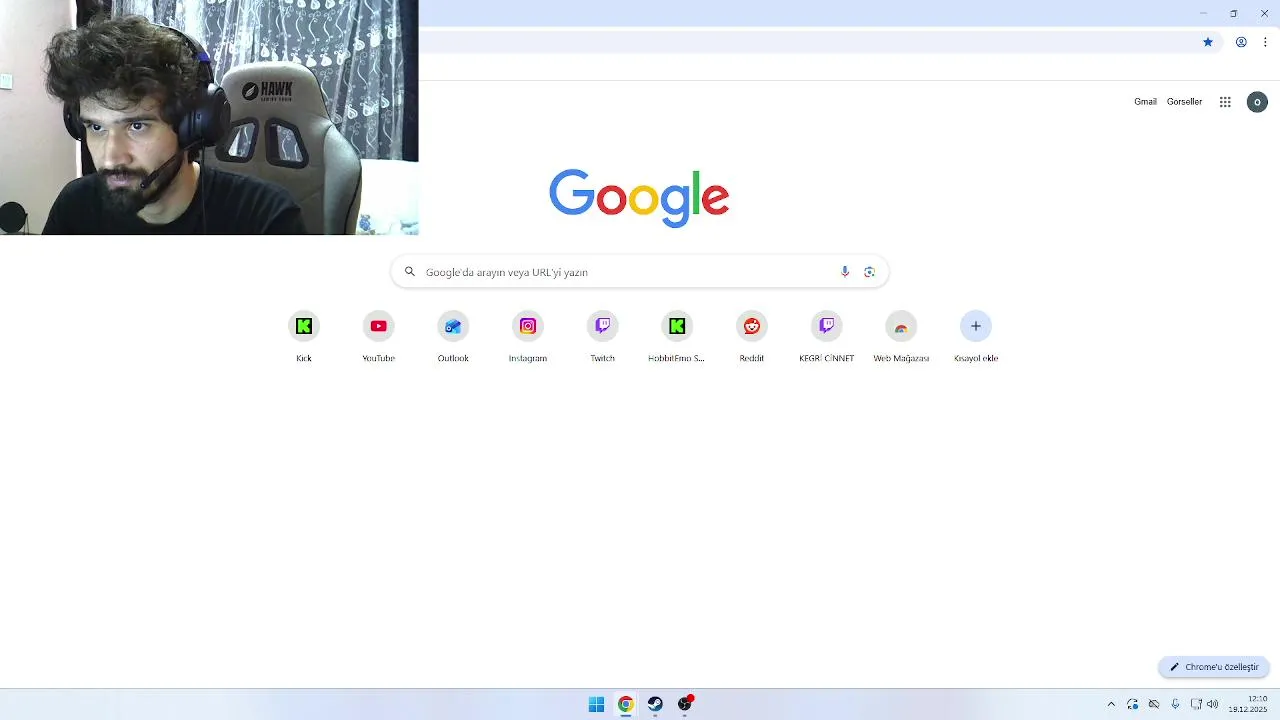Open volume speaker tray icon
The image size is (1280, 720).
[1213, 704]
